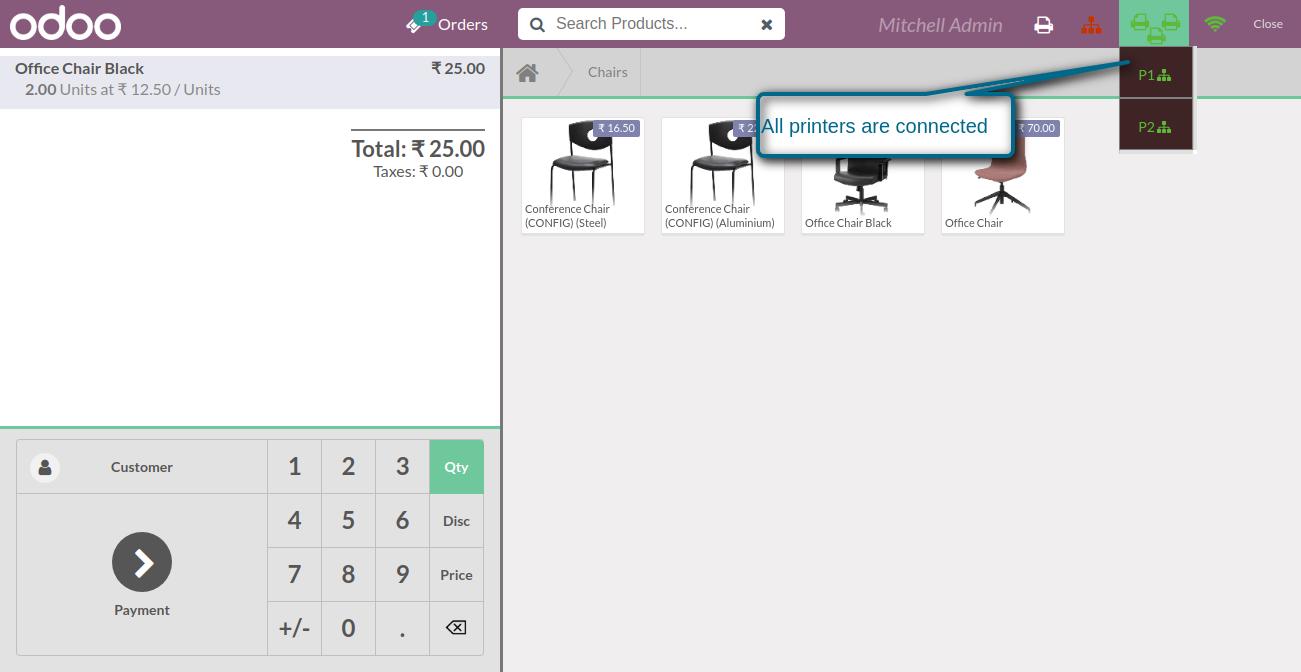
Task: Click the green Wi-Fi connection icon
Action: pos(1215,24)
